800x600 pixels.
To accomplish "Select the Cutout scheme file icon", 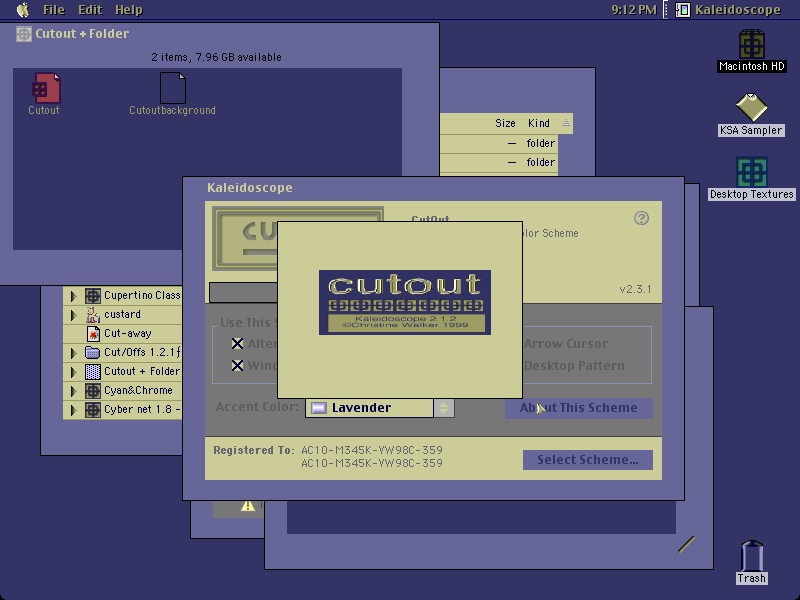I will (46, 88).
